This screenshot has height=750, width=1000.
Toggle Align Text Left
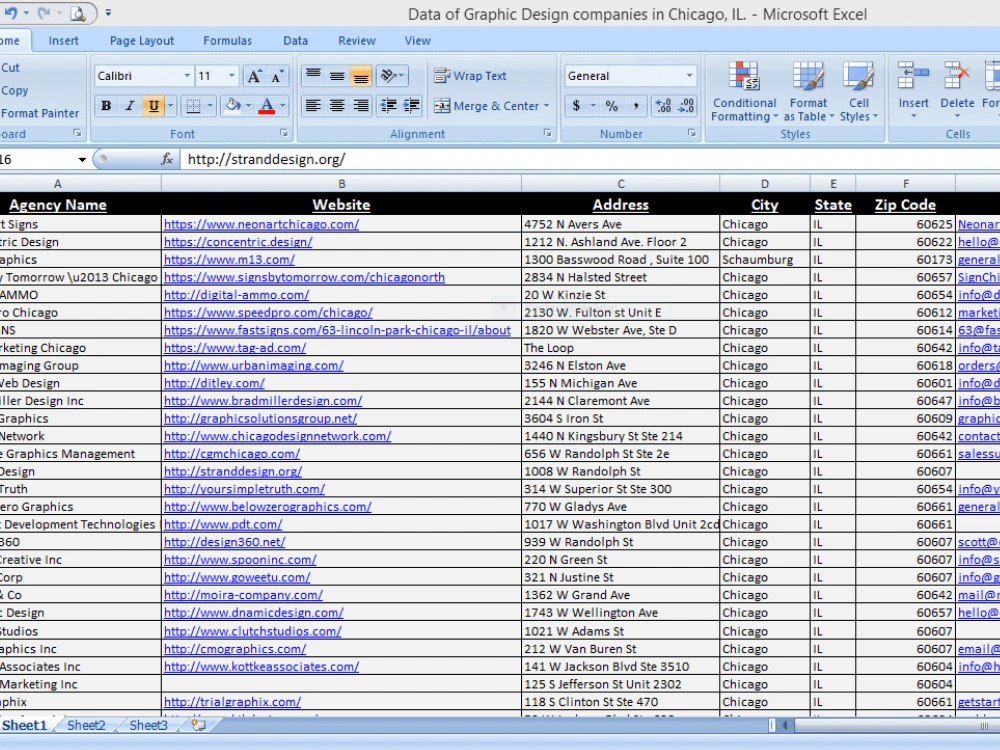312,106
